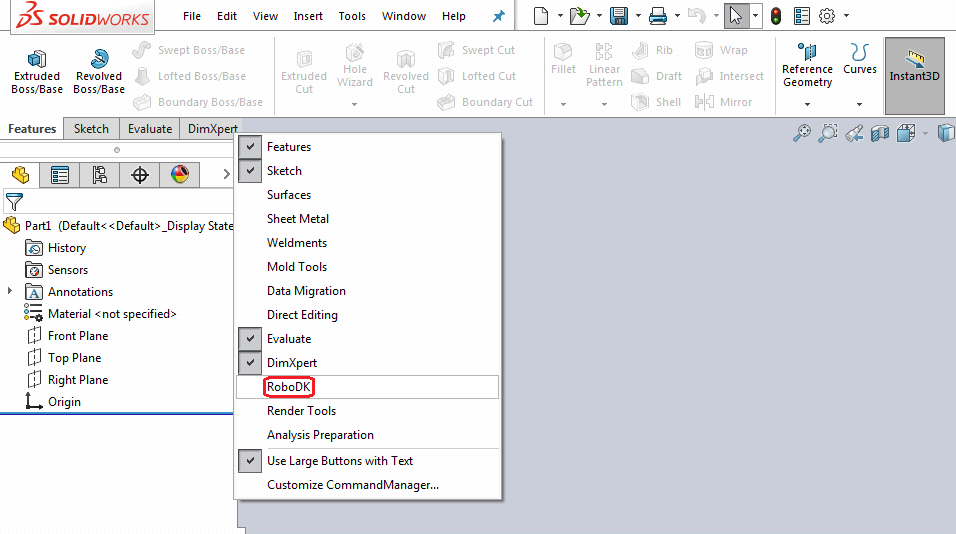Image resolution: width=956 pixels, height=534 pixels.
Task: Switch to the Sketch tab
Action: [91, 129]
